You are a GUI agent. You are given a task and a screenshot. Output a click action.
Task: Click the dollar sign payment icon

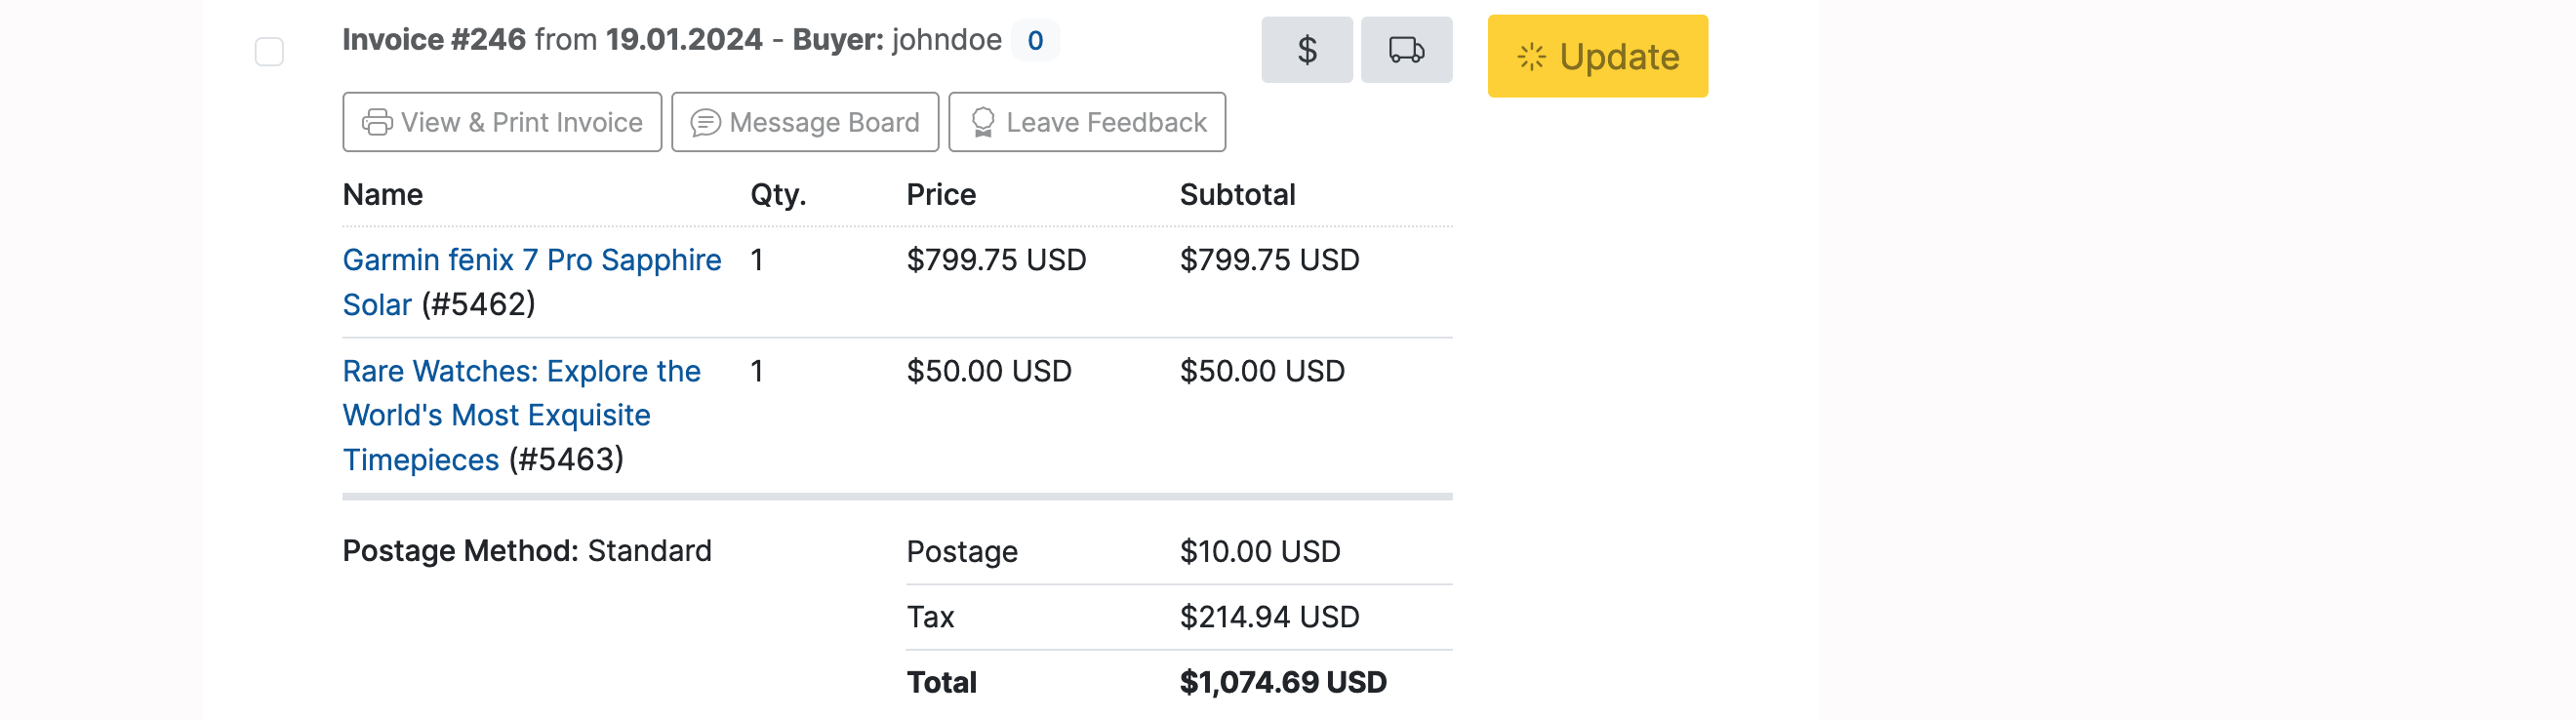[x=1306, y=50]
